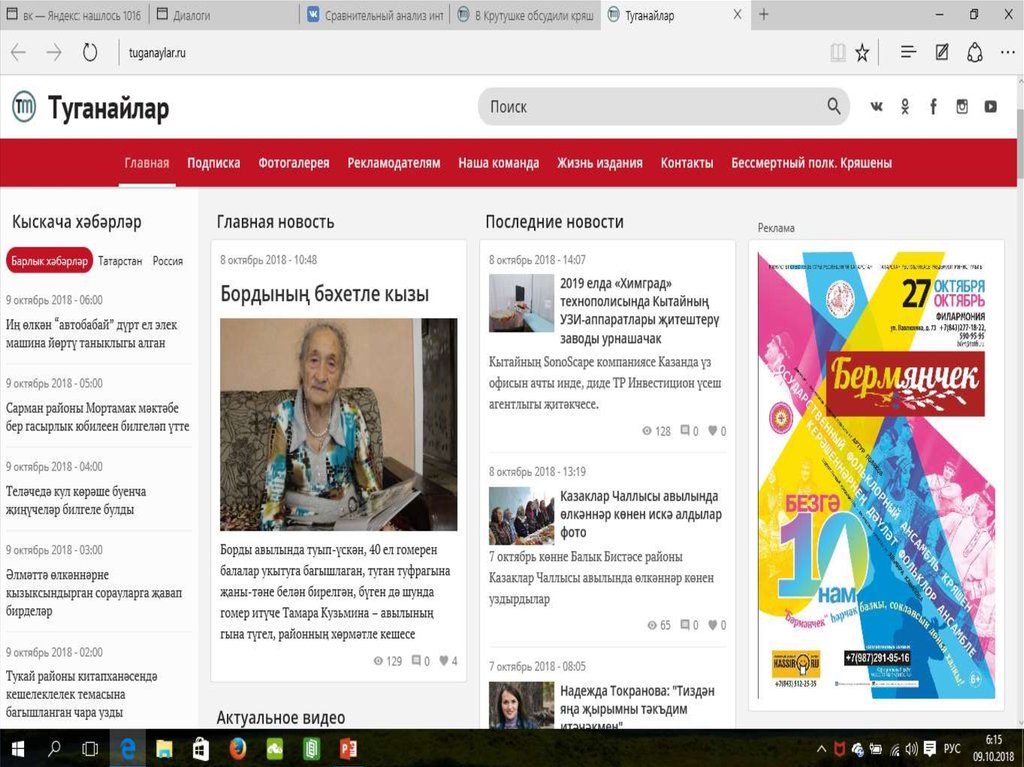This screenshot has height=767, width=1024.
Task: Open the VK social page icon
Action: 877,107
